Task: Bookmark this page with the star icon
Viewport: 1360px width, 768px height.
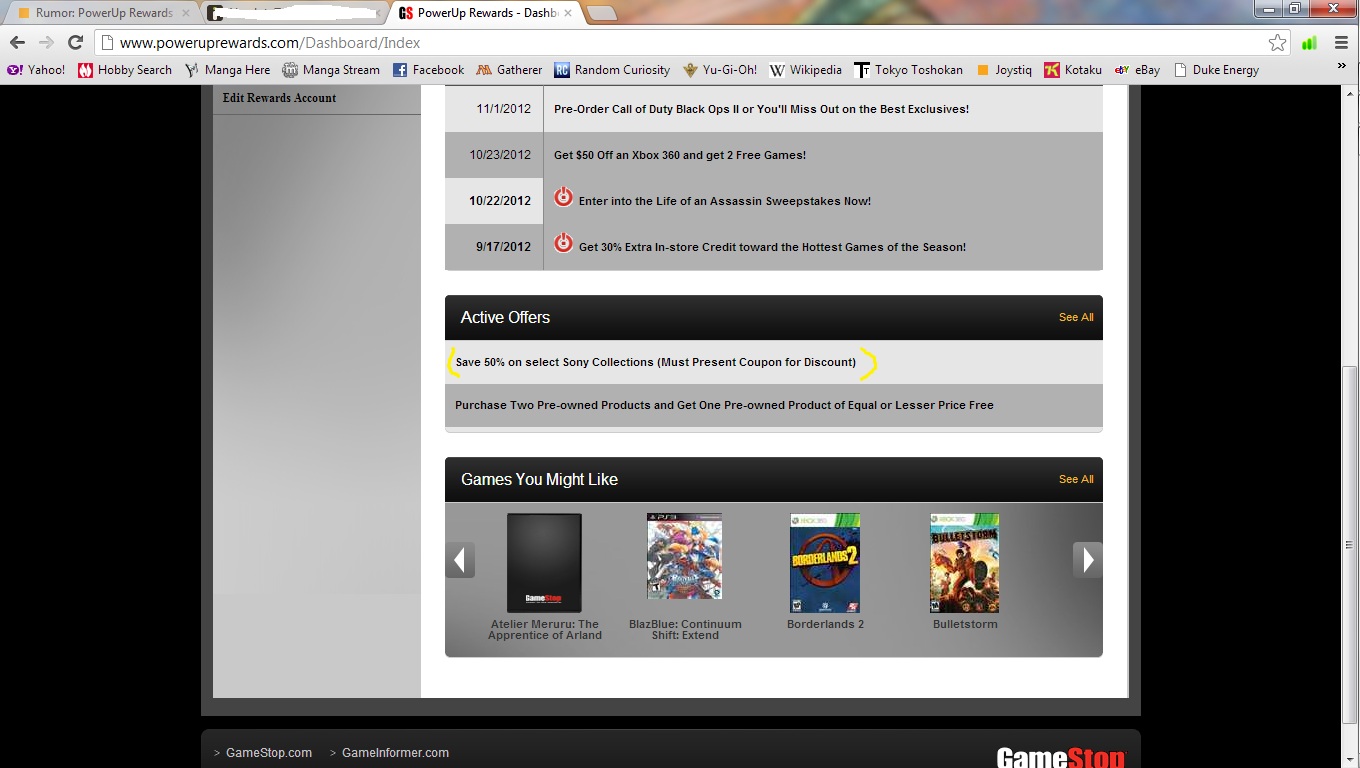Action: (x=1277, y=43)
